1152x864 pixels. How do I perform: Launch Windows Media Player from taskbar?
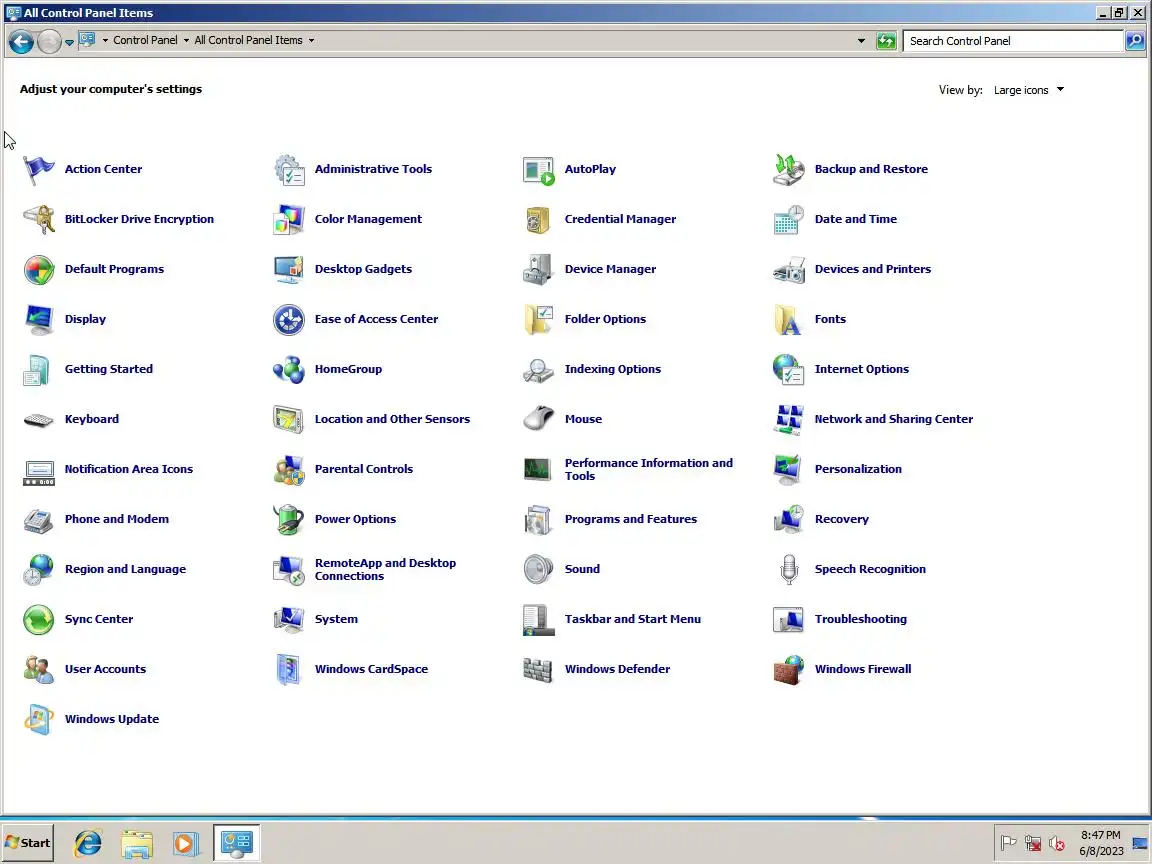point(186,843)
